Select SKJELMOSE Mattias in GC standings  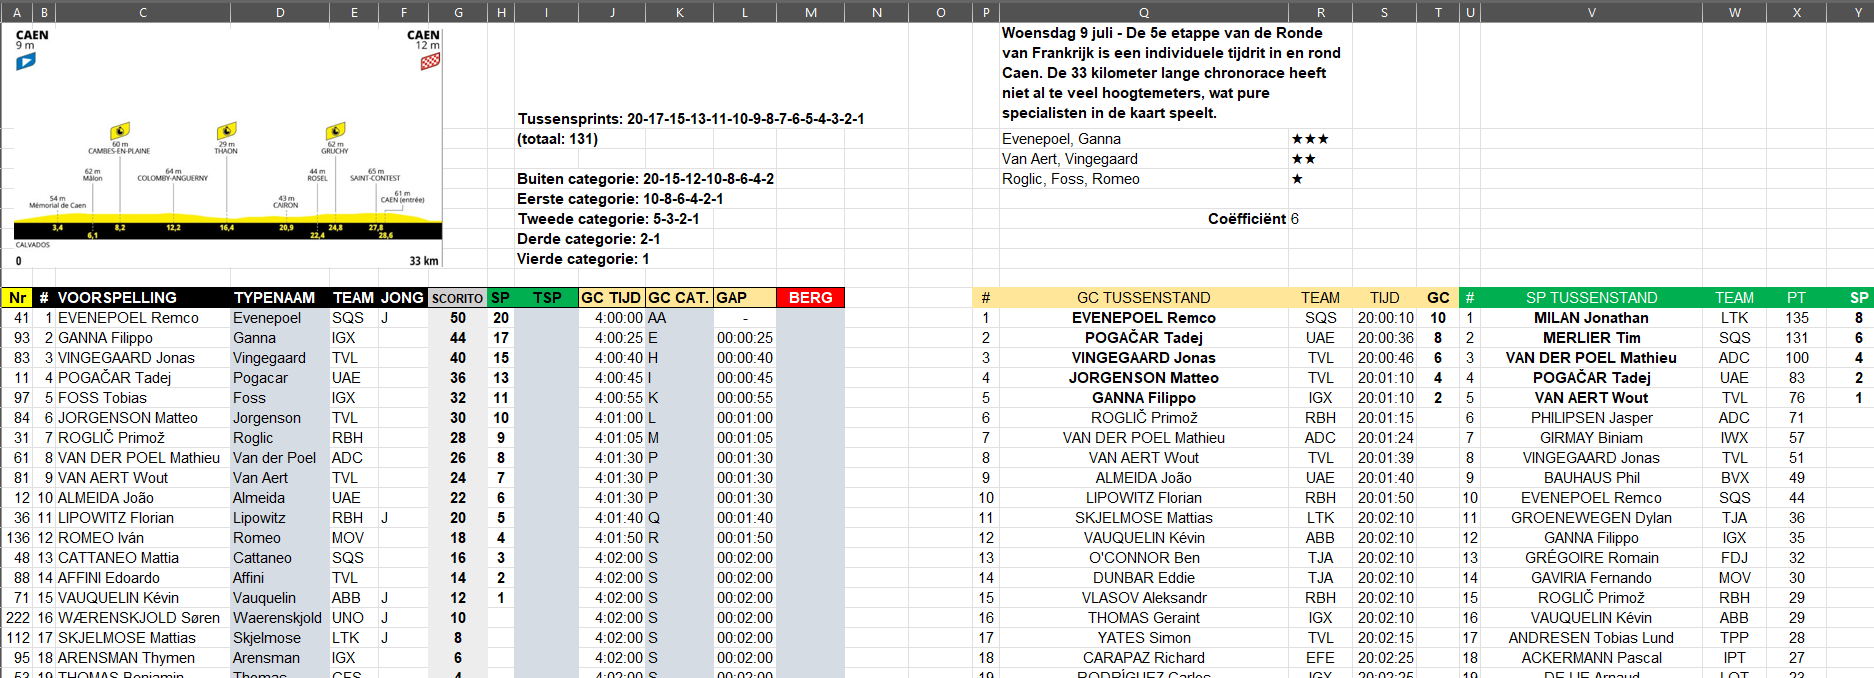[x=1143, y=518]
